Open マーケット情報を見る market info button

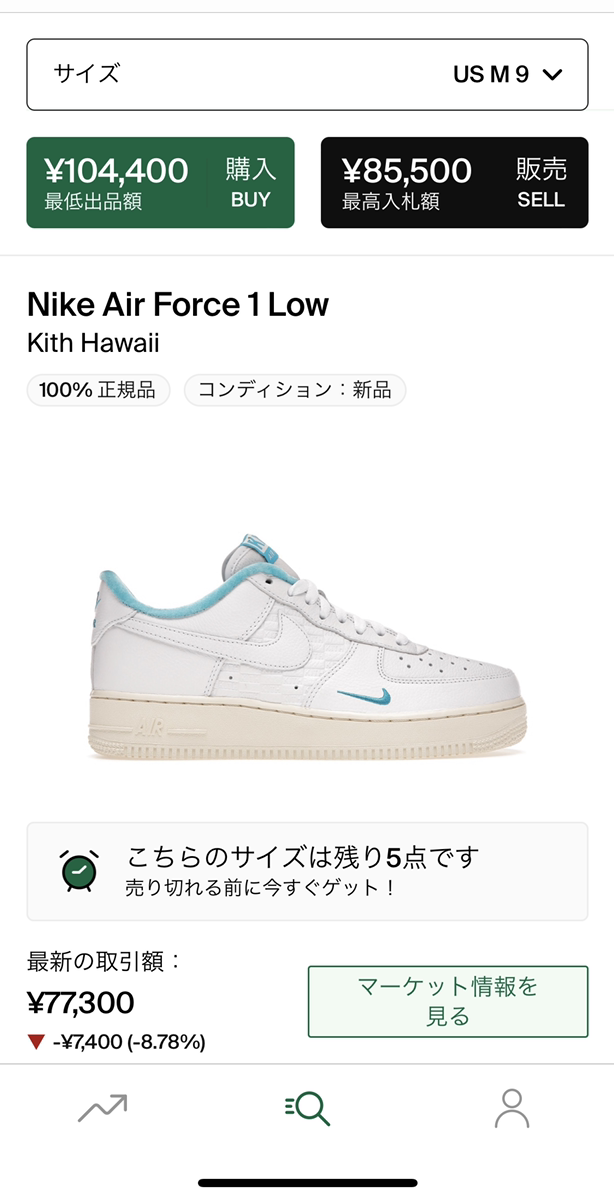pyautogui.click(x=447, y=1001)
